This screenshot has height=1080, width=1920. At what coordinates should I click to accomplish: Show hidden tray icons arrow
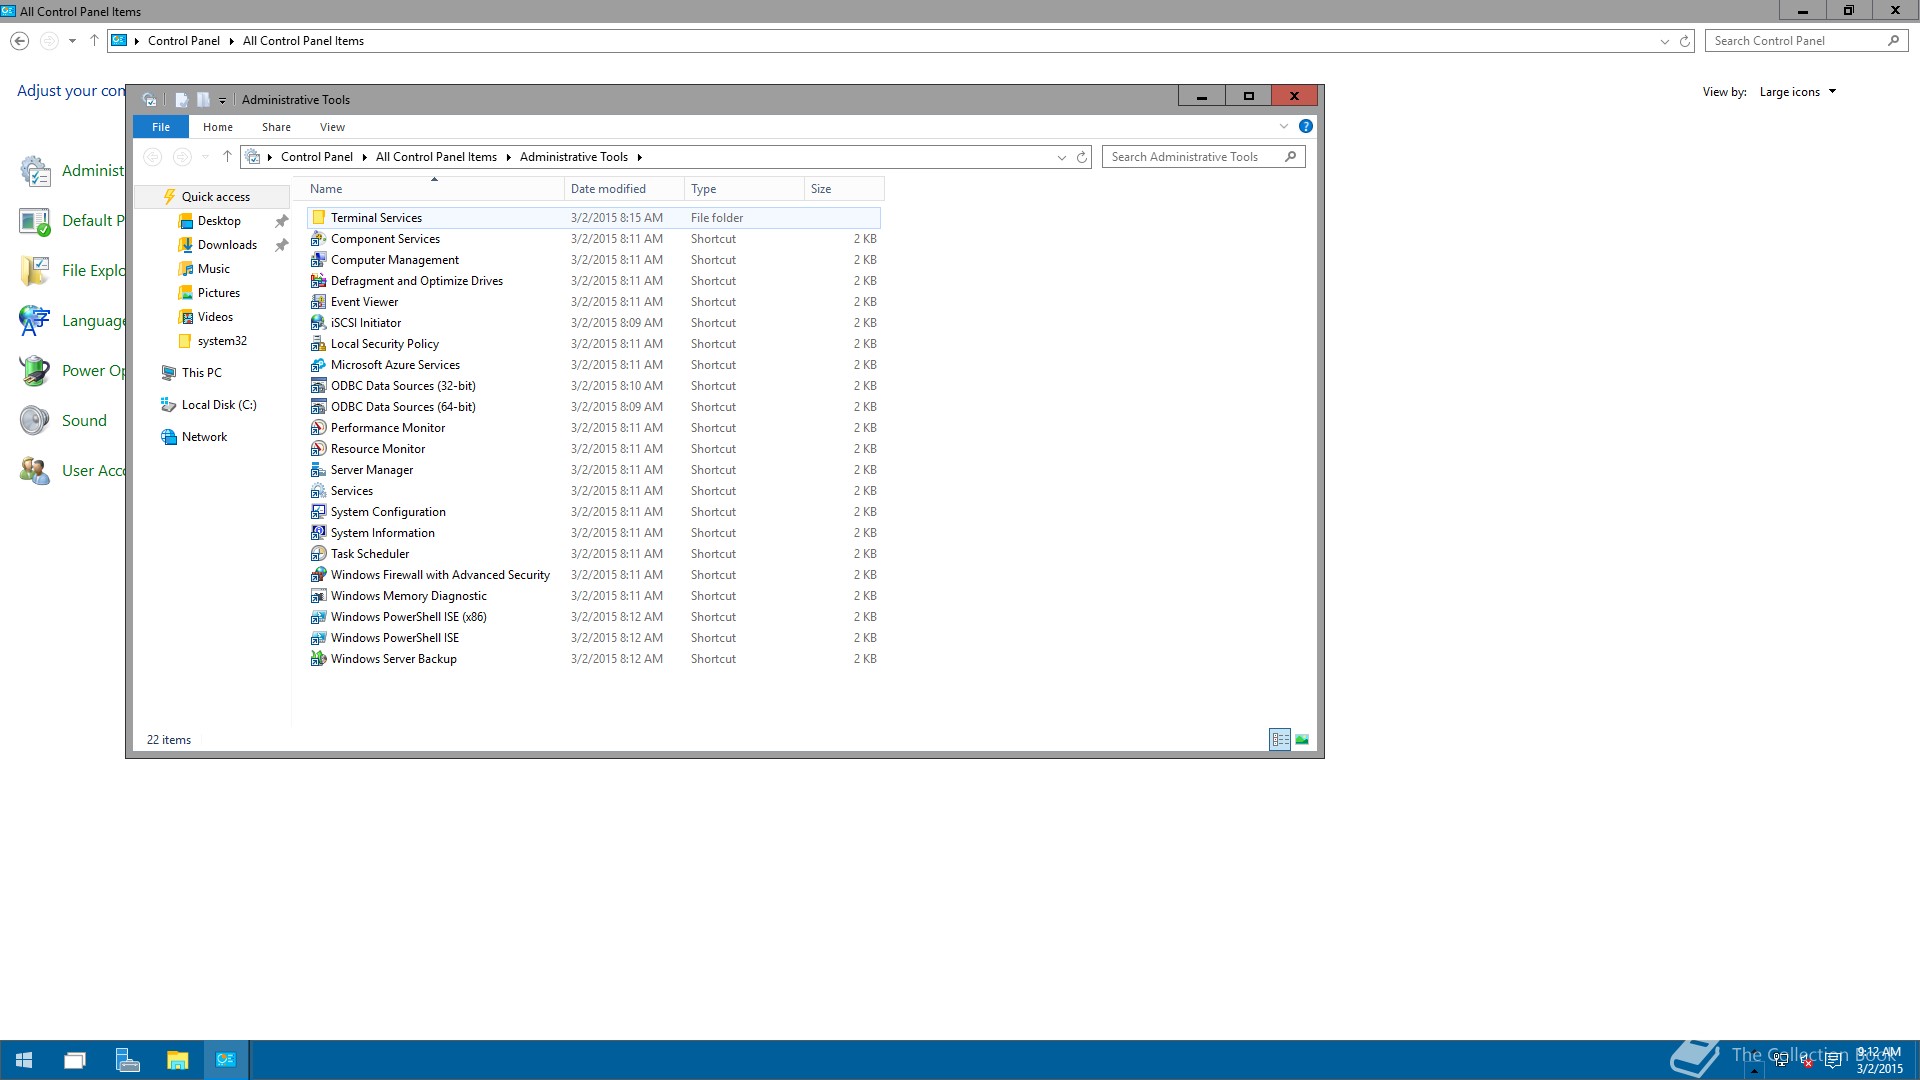[1754, 1071]
